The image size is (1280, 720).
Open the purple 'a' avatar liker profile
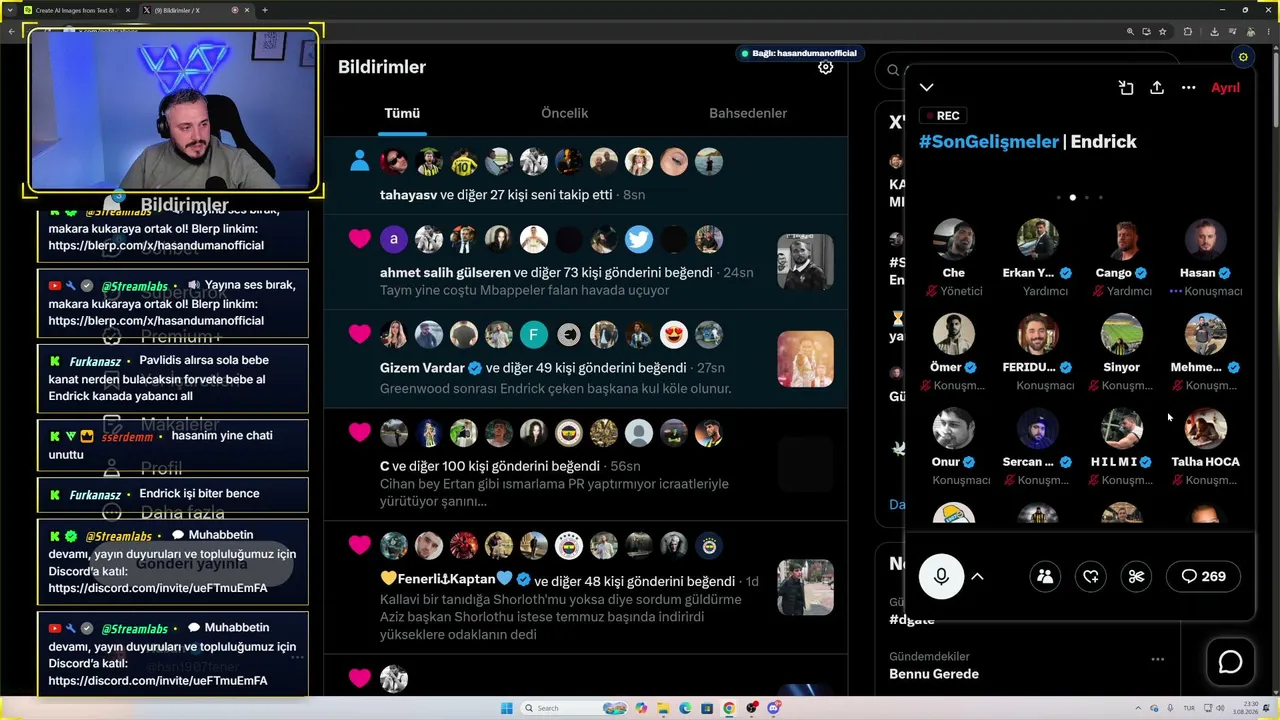click(x=394, y=239)
